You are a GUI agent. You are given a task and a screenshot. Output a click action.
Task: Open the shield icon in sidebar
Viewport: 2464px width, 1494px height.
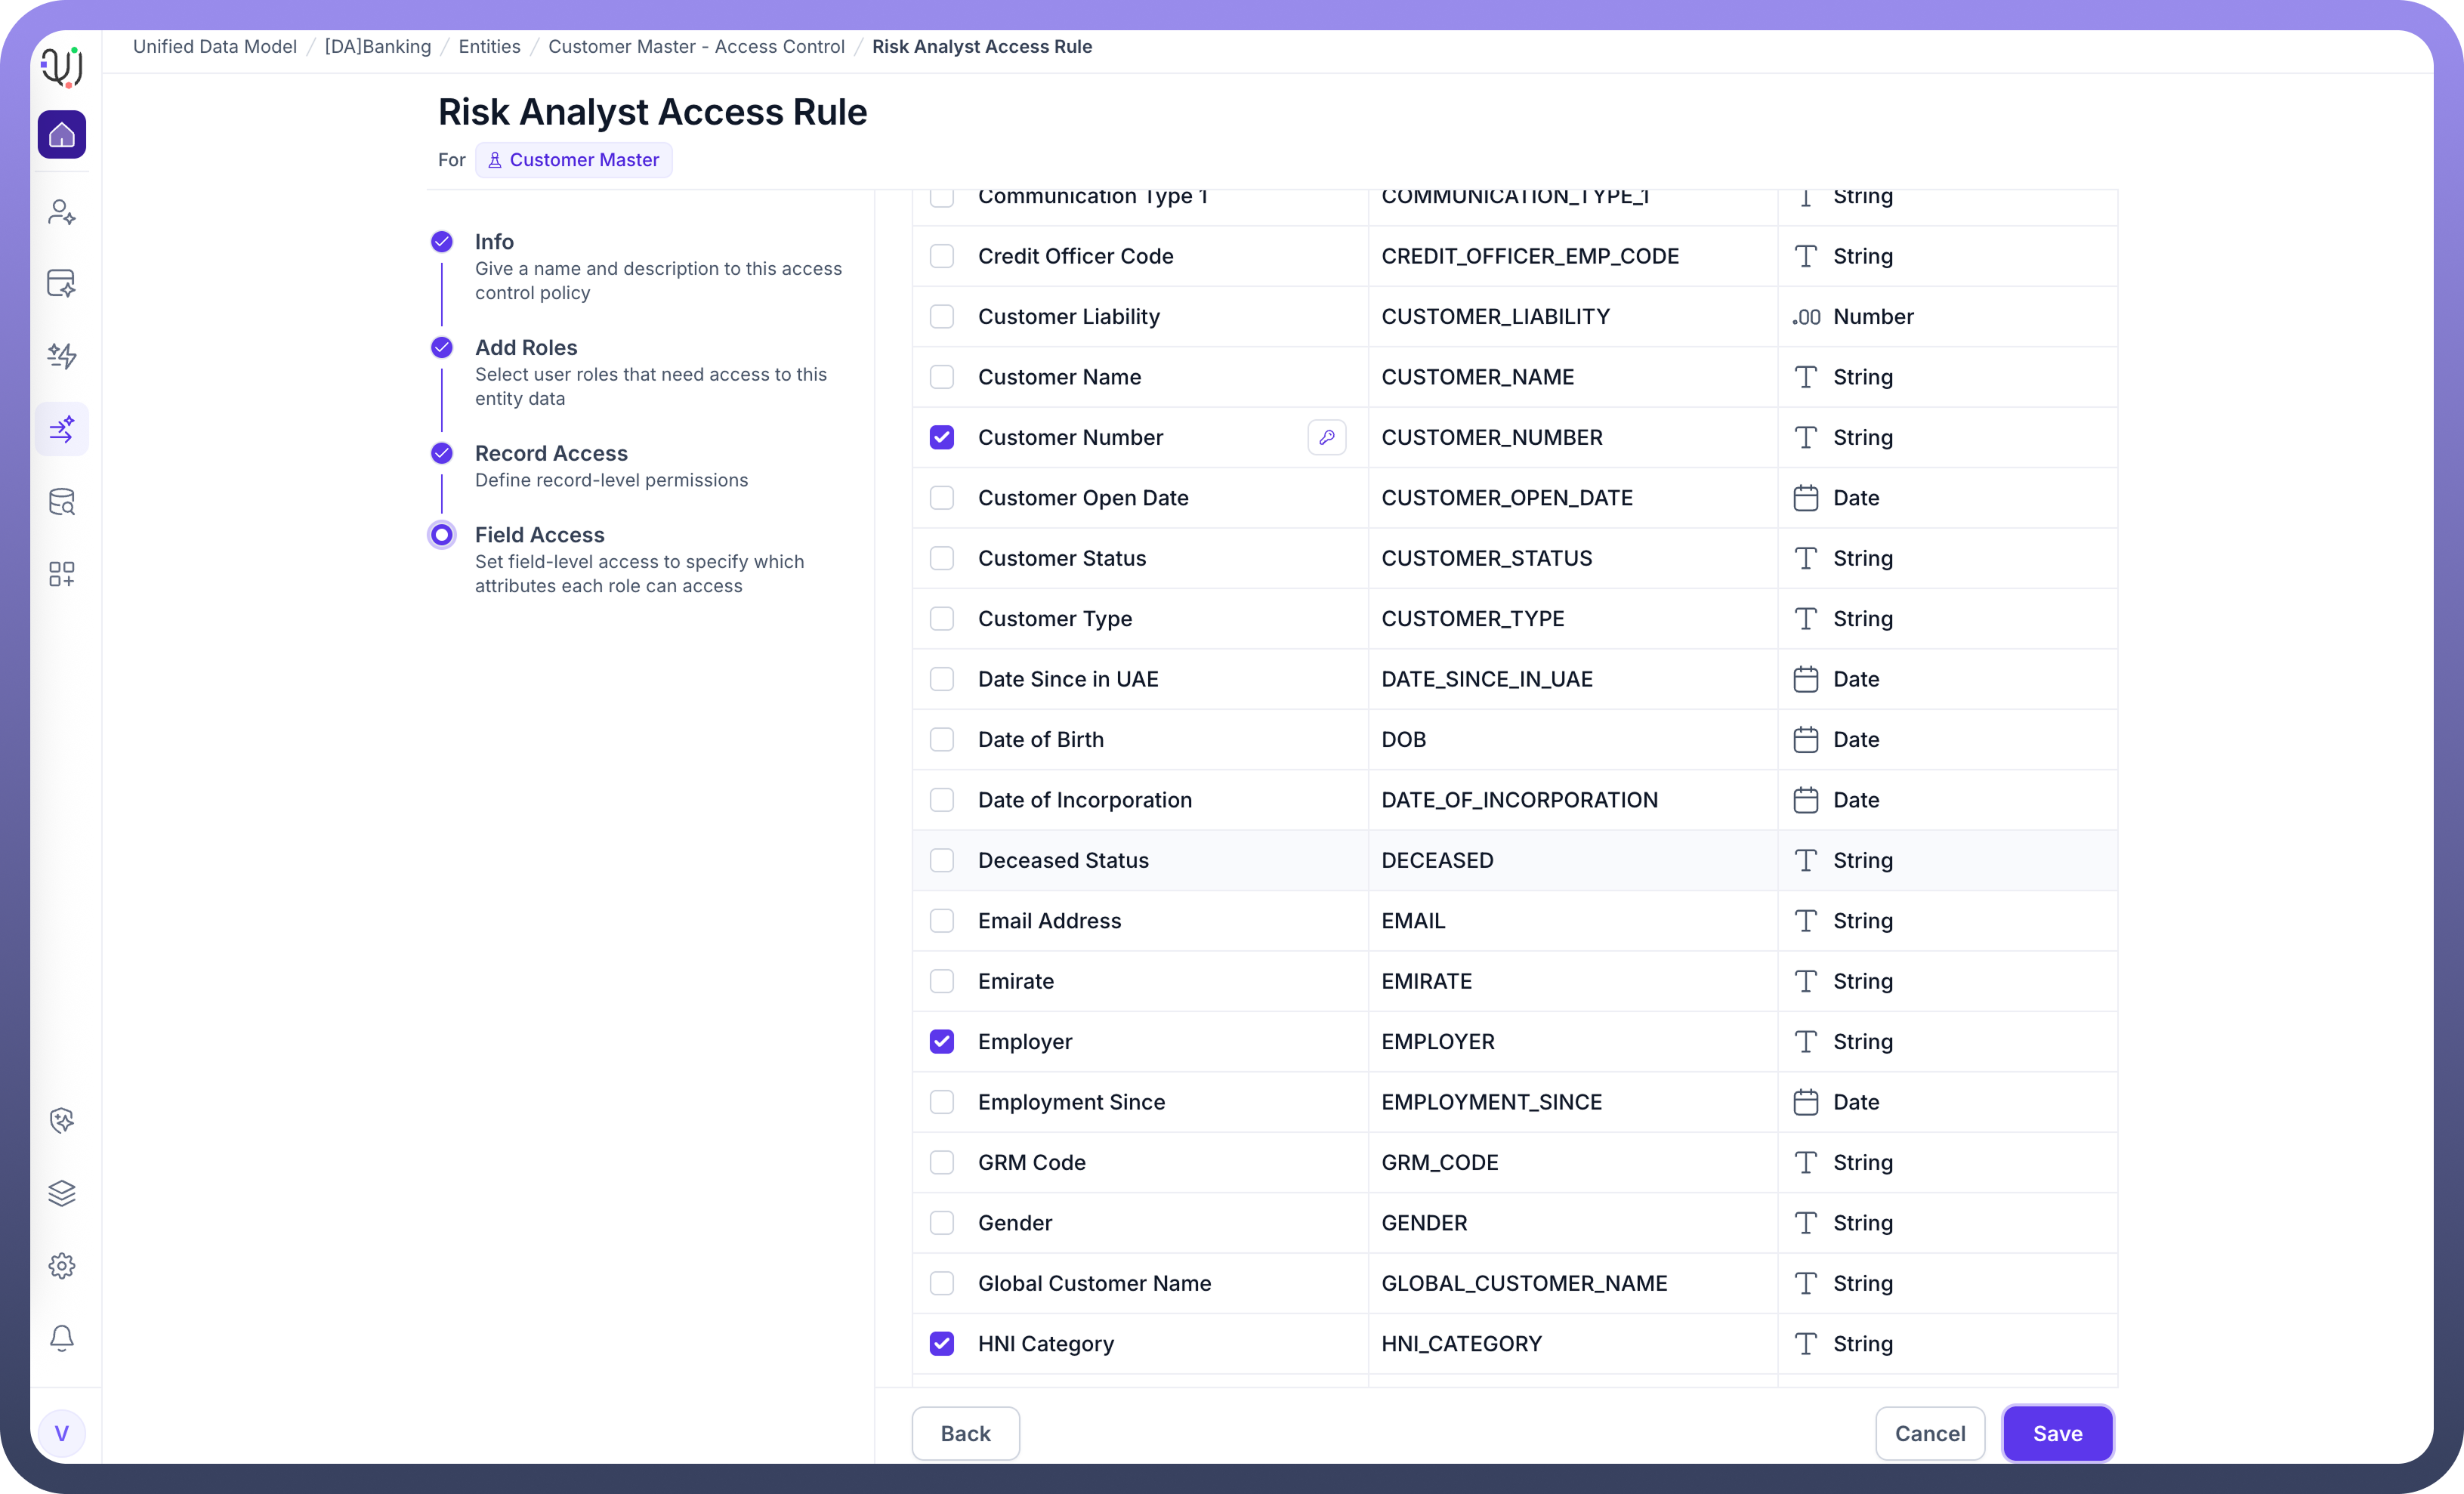point(62,1120)
